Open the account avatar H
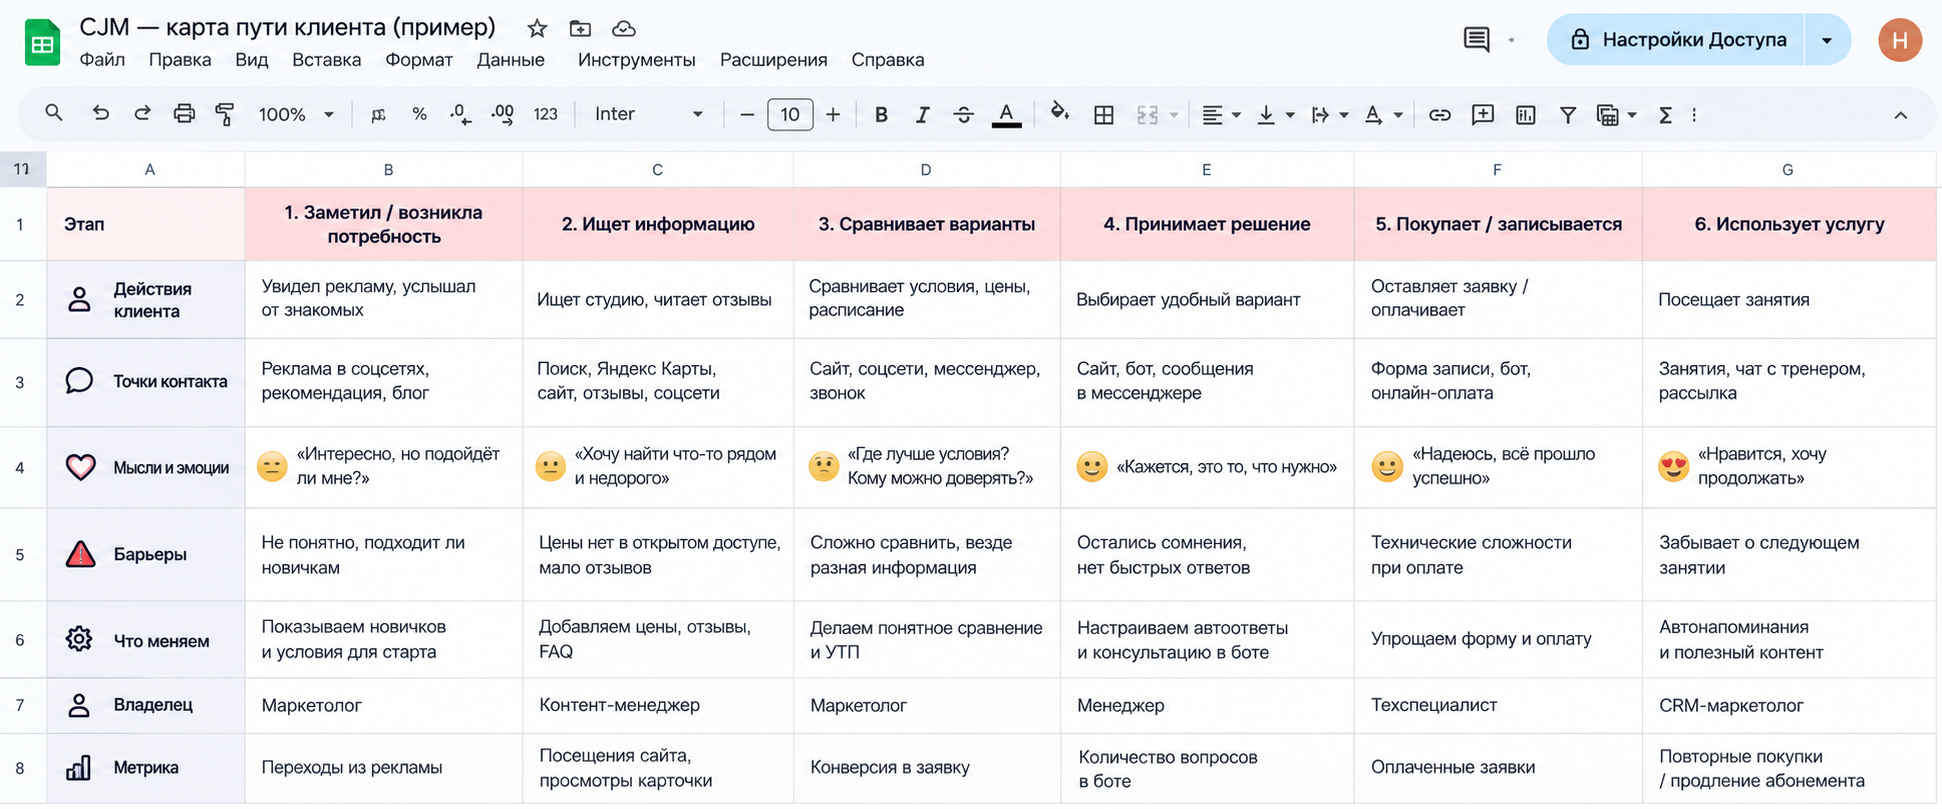 [1899, 40]
